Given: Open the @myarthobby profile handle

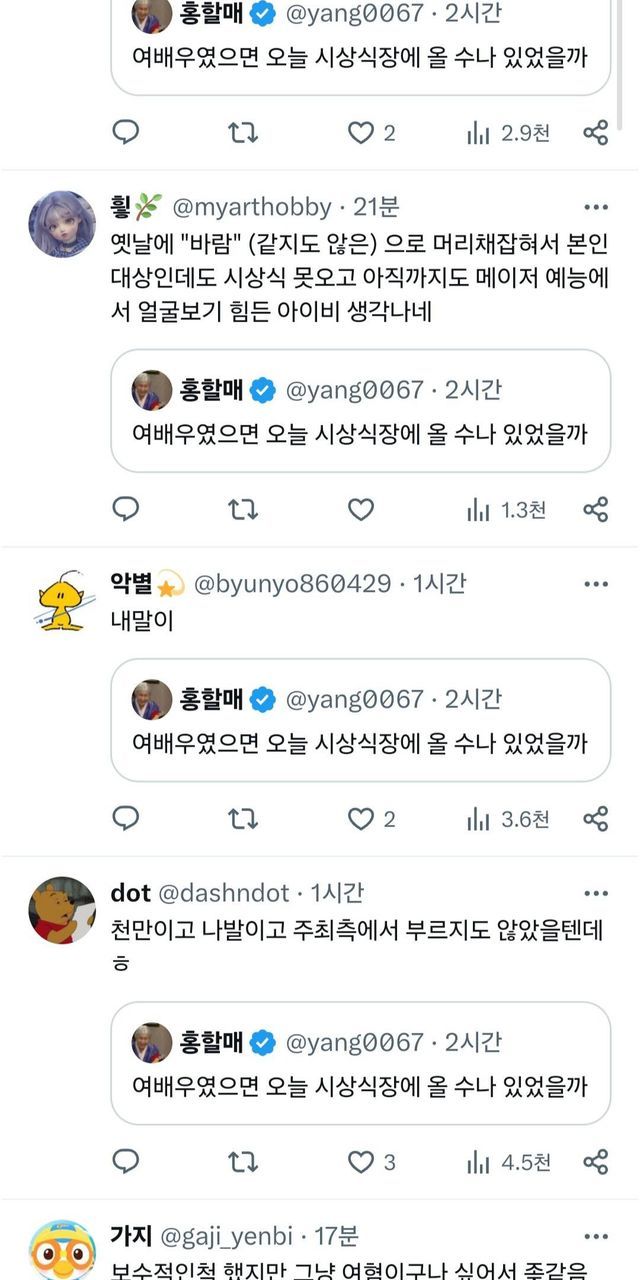Looking at the screenshot, I should coord(252,207).
